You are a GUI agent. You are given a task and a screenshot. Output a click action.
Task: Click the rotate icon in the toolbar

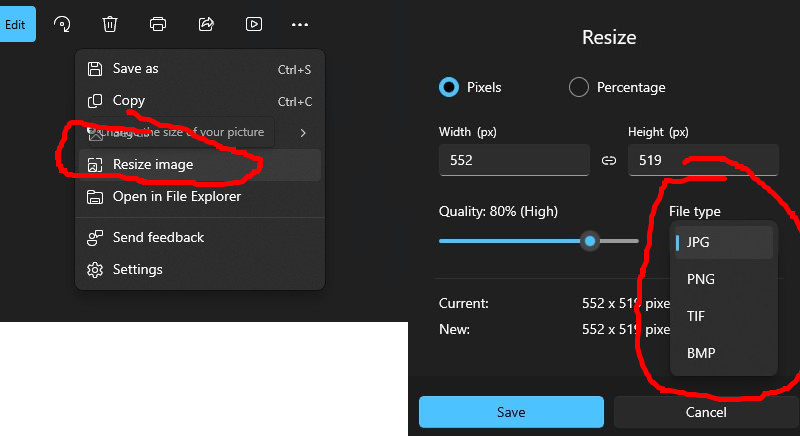coord(62,24)
